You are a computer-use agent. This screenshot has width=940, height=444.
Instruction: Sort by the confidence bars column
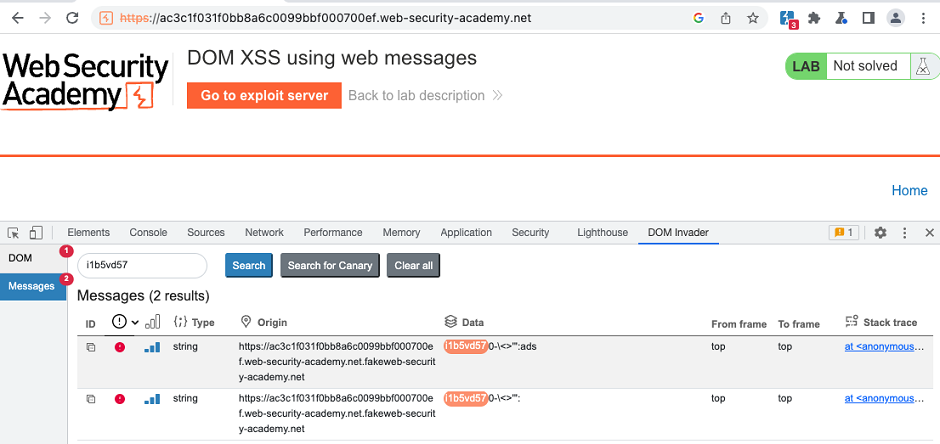(153, 322)
